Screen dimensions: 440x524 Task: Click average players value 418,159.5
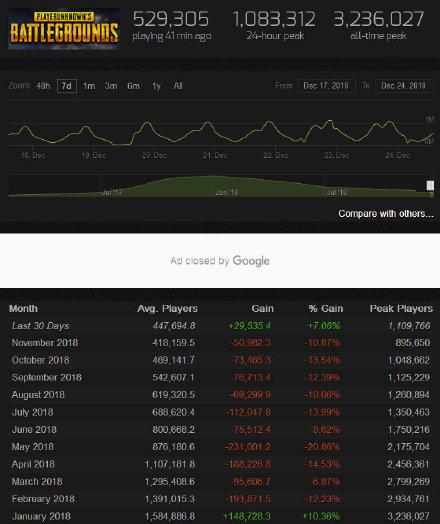coord(173,343)
